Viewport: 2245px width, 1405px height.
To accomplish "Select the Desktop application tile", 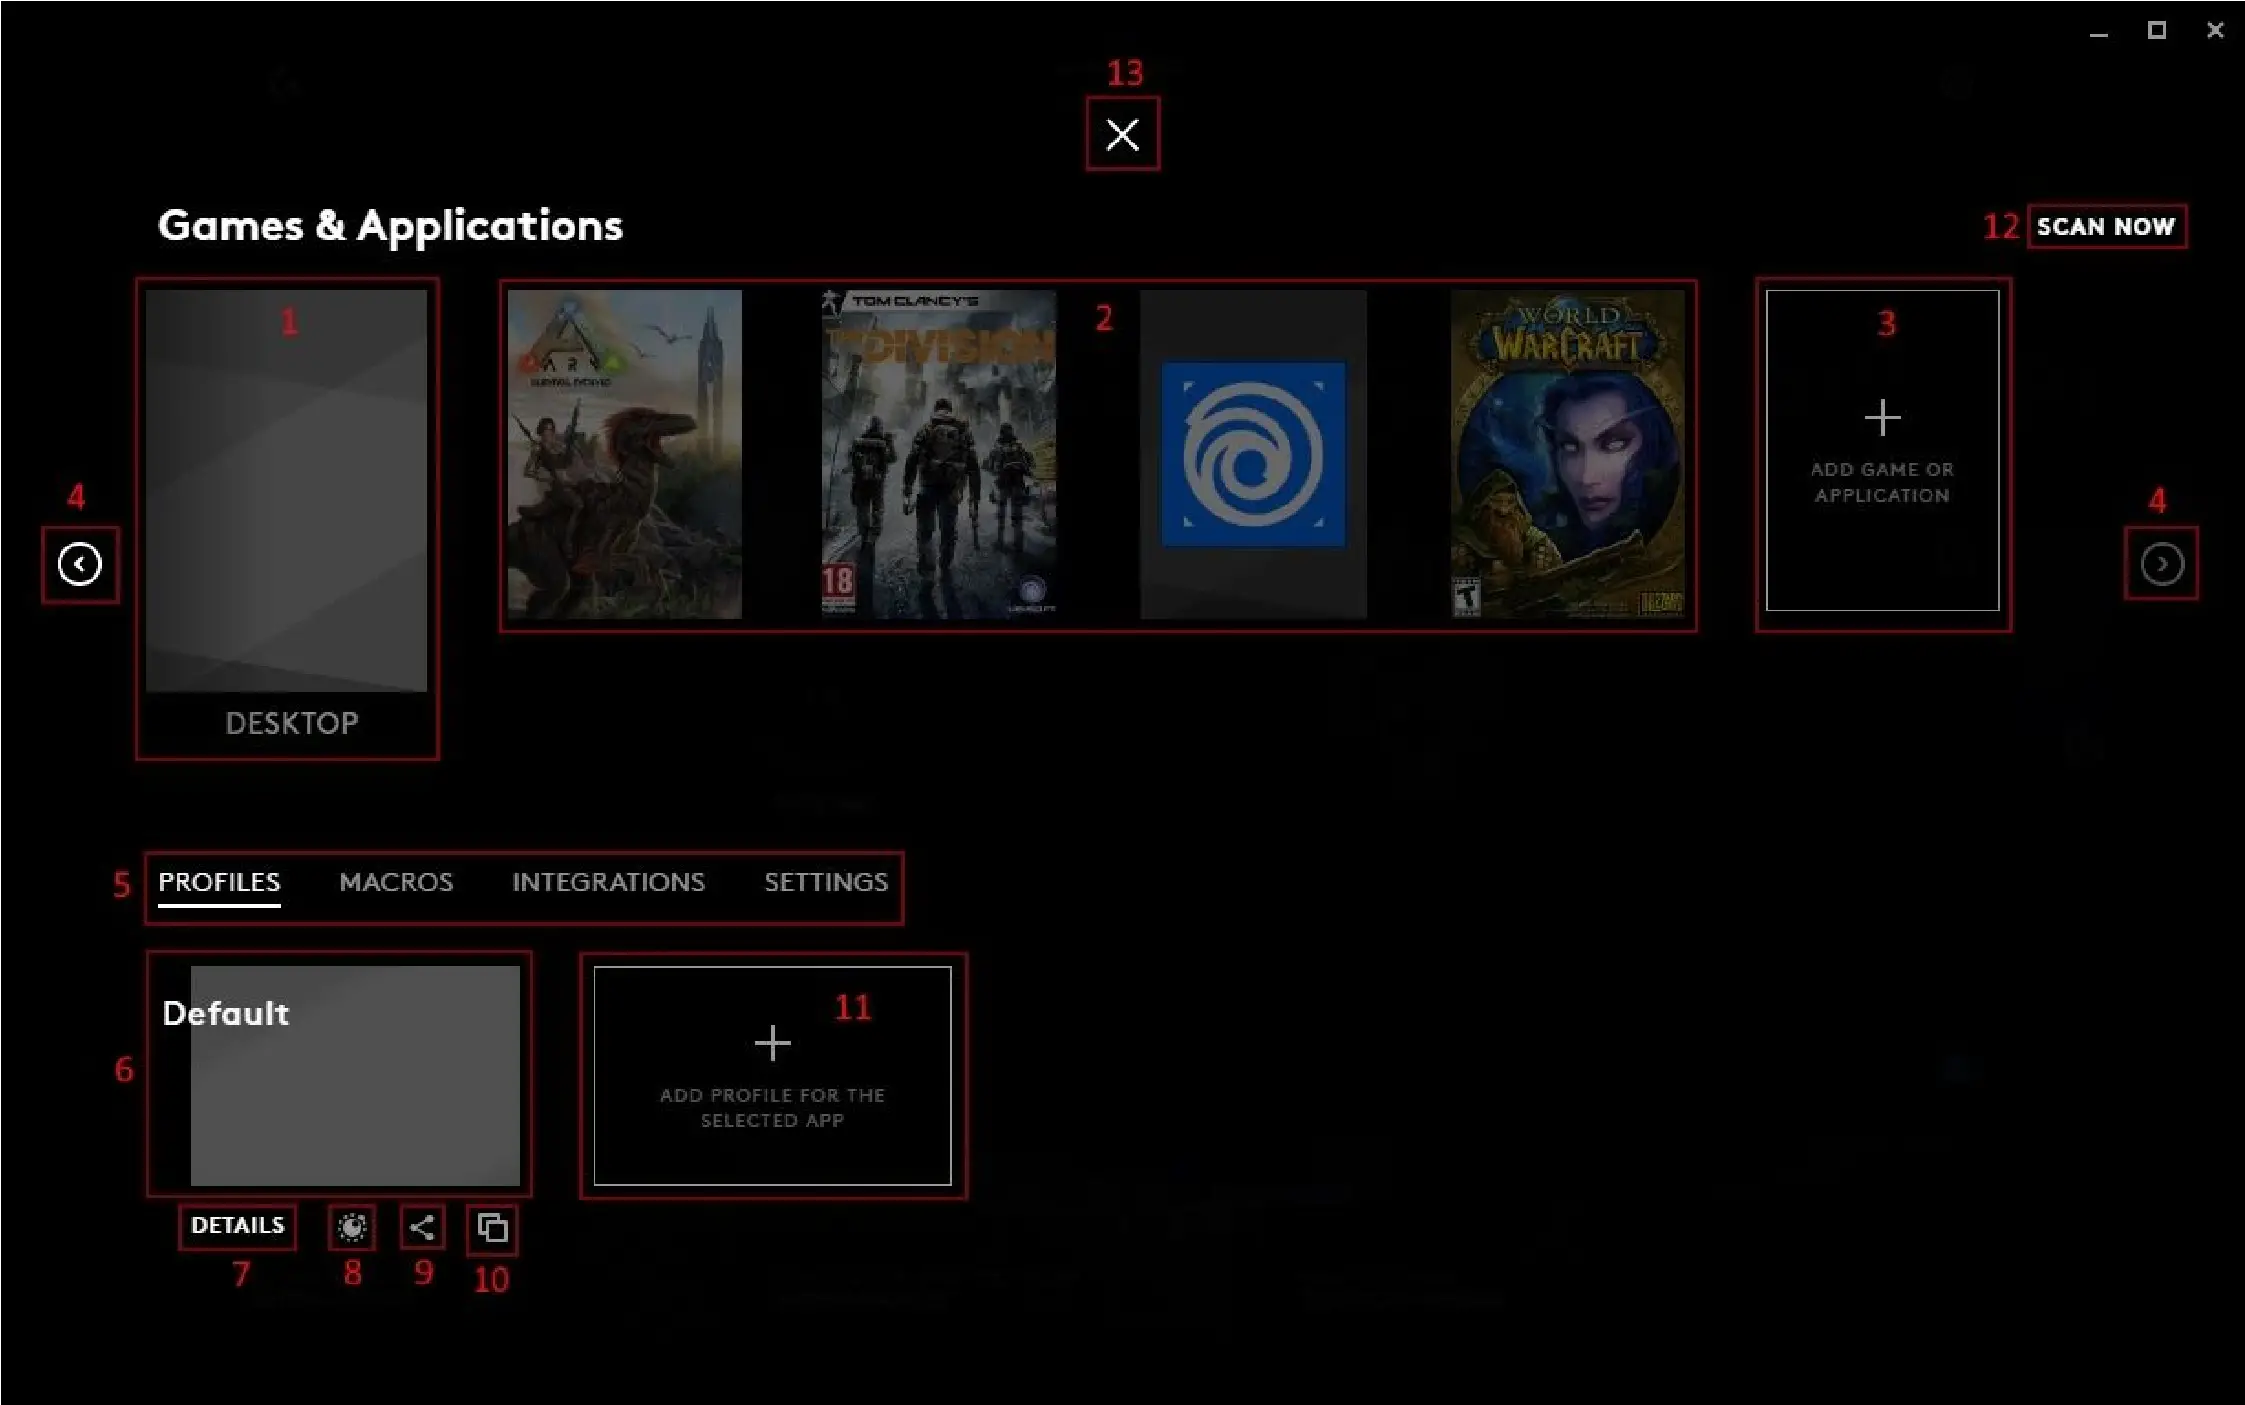I will (286, 490).
